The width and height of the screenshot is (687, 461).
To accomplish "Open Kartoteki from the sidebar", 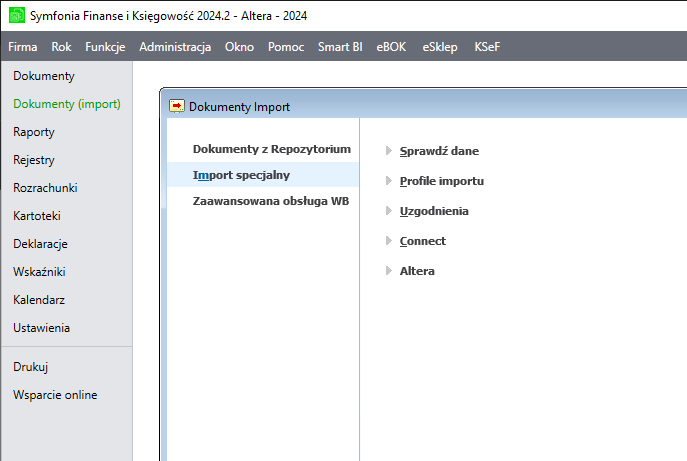I will (37, 216).
